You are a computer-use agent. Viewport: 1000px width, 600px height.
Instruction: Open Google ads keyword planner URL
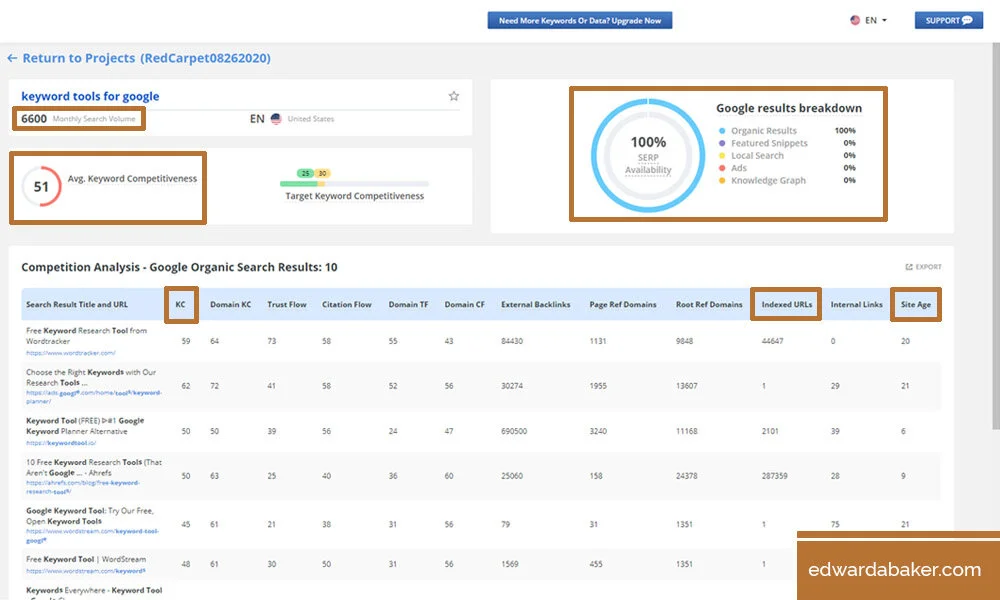(94, 397)
